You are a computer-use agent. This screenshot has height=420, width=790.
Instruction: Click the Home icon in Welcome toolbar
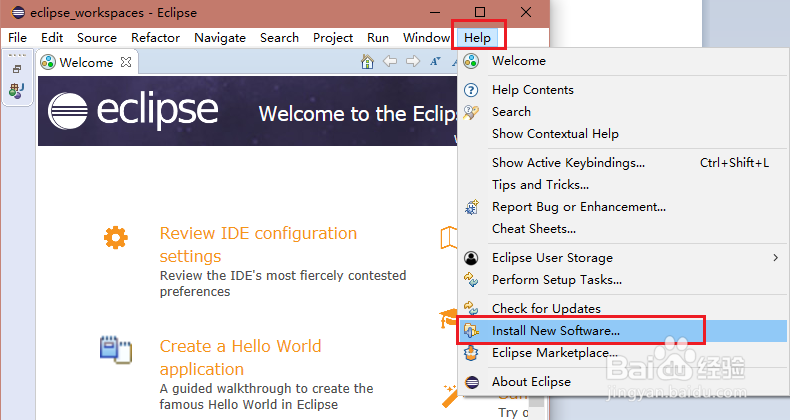(367, 61)
